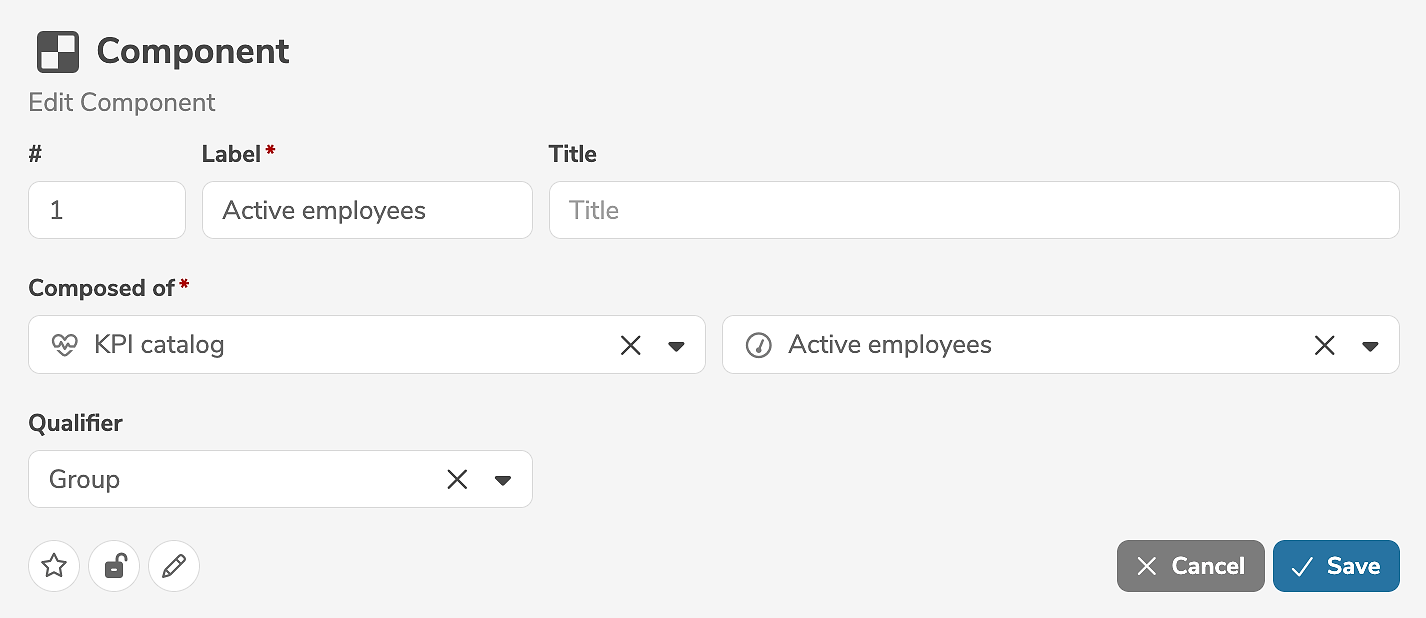The width and height of the screenshot is (1426, 618).
Task: Clear the Active employees KPI selection
Action: [x=1324, y=345]
